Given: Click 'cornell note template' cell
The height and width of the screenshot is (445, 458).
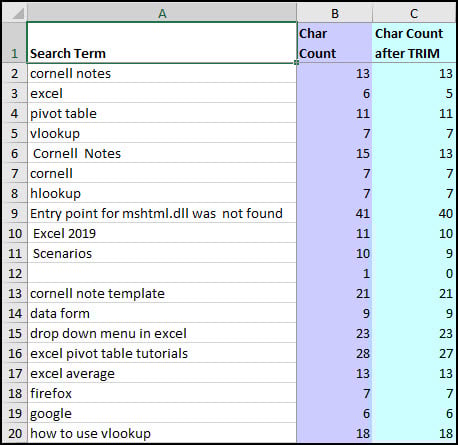Looking at the screenshot, I should pos(162,293).
